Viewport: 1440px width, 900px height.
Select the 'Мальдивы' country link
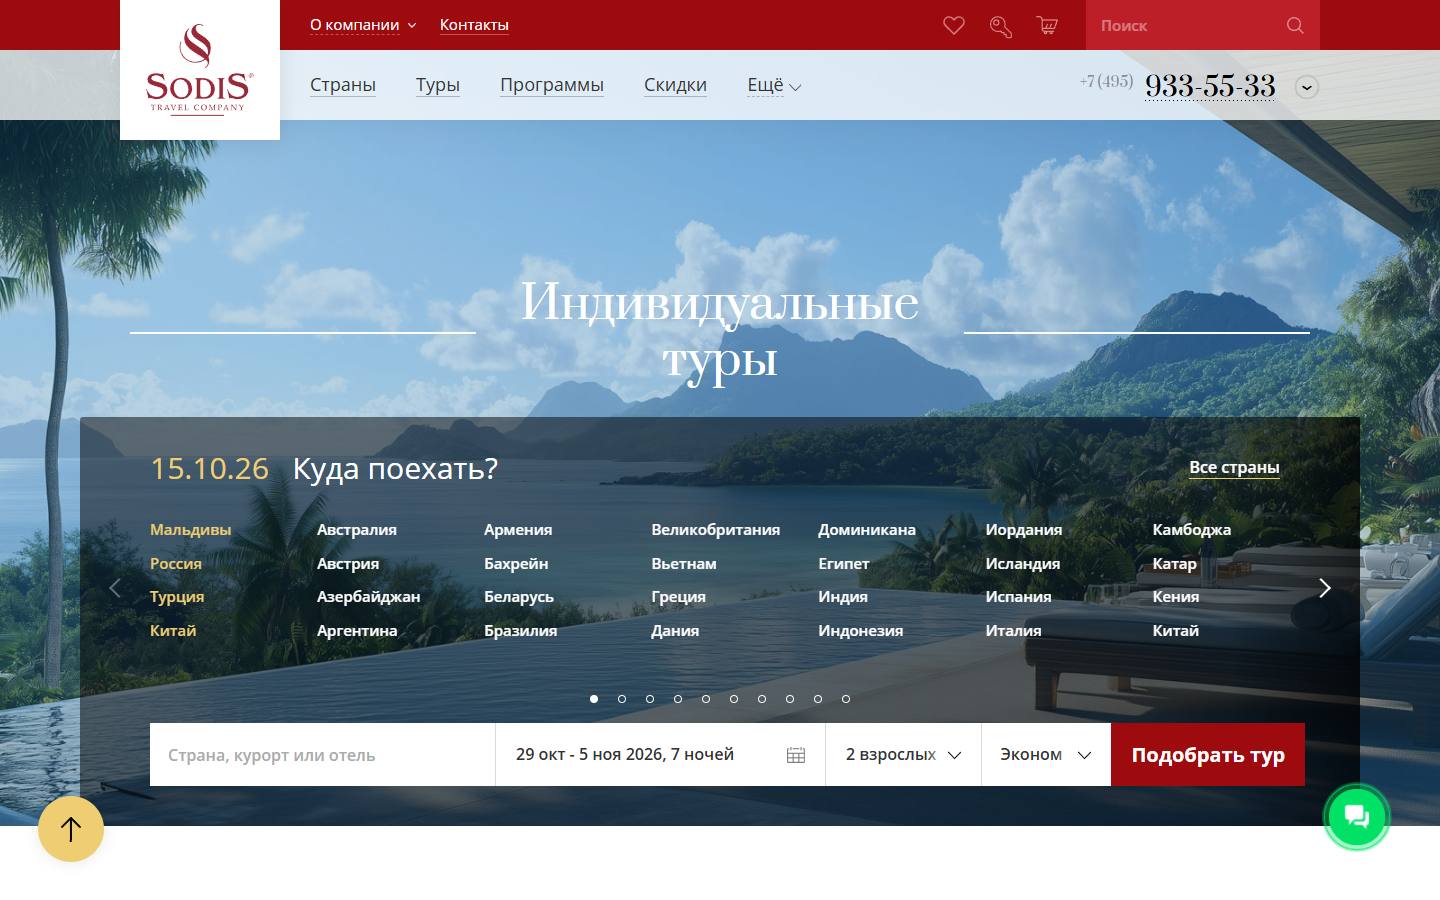(x=190, y=529)
